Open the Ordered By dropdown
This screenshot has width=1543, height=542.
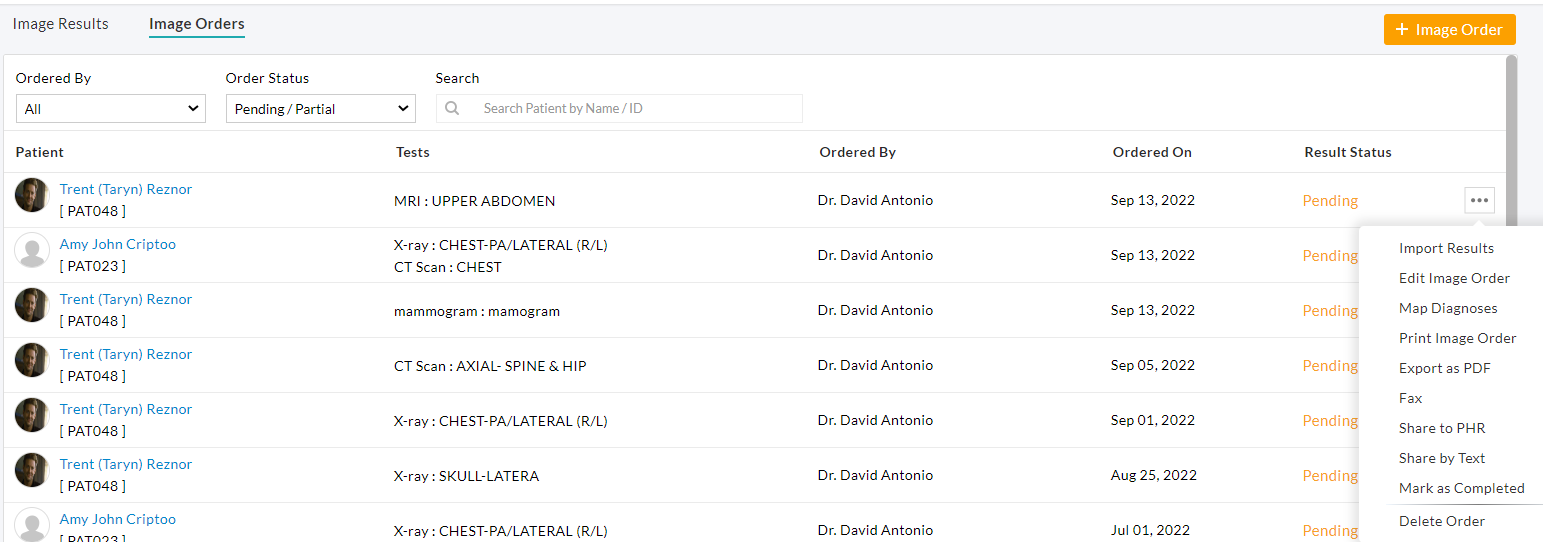pyautogui.click(x=111, y=108)
